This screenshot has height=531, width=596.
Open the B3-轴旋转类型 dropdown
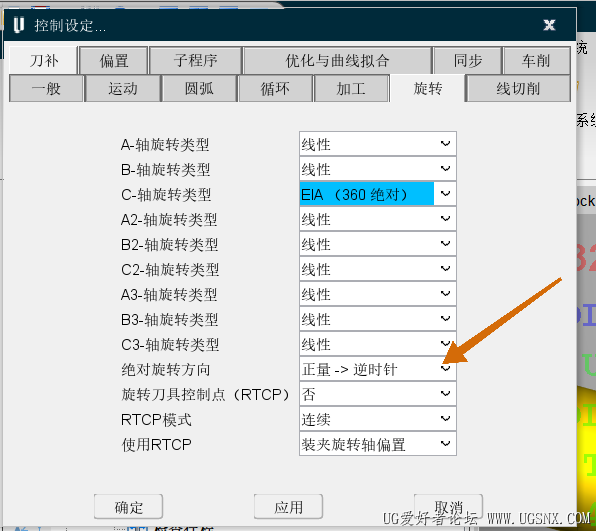[x=377, y=319]
